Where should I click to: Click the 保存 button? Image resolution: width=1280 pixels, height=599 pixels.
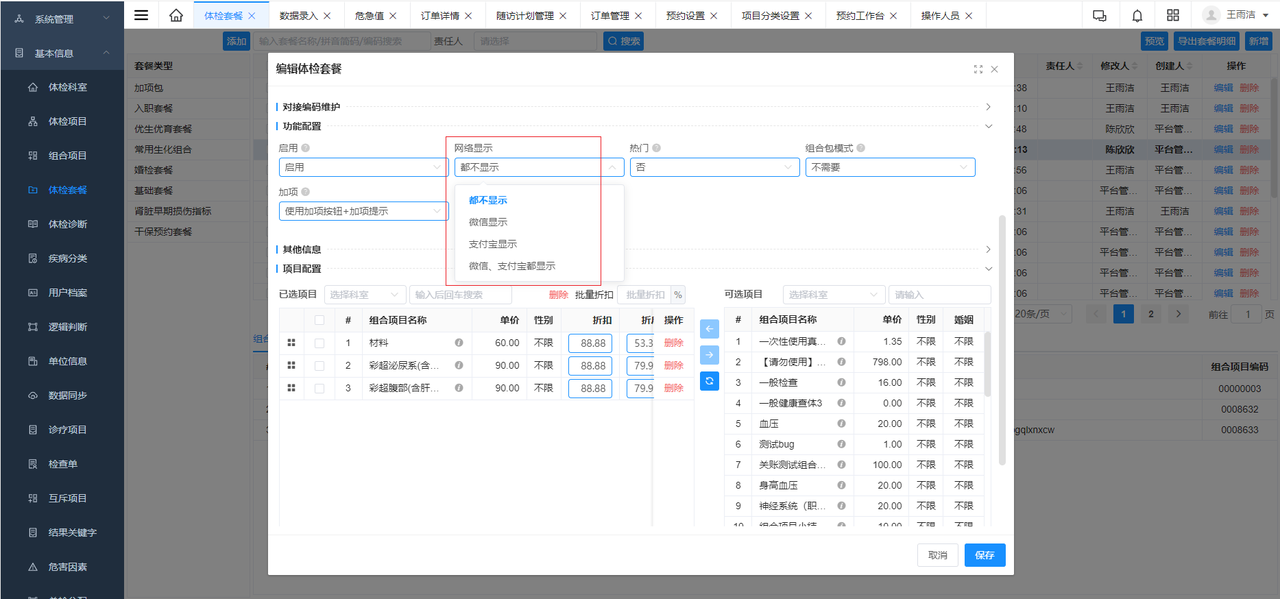click(x=984, y=555)
